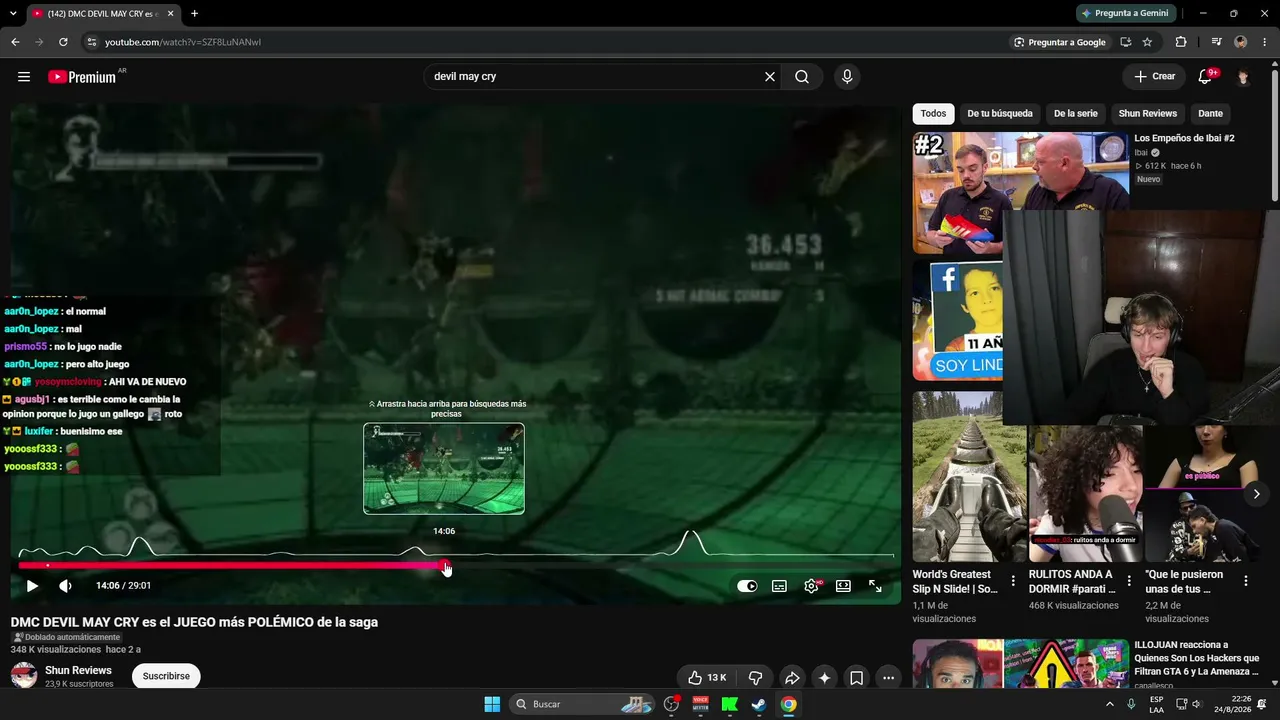Open Chrome profile avatar
The height and width of the screenshot is (720, 1280).
(x=1241, y=42)
